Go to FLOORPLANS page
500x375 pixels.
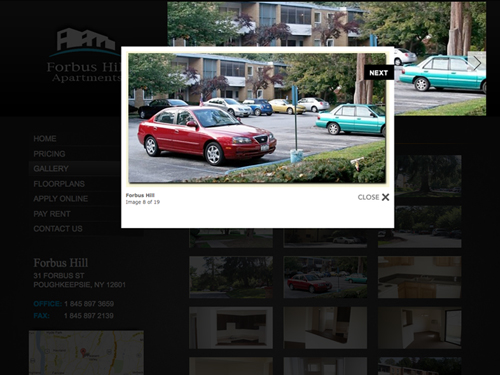point(59,184)
